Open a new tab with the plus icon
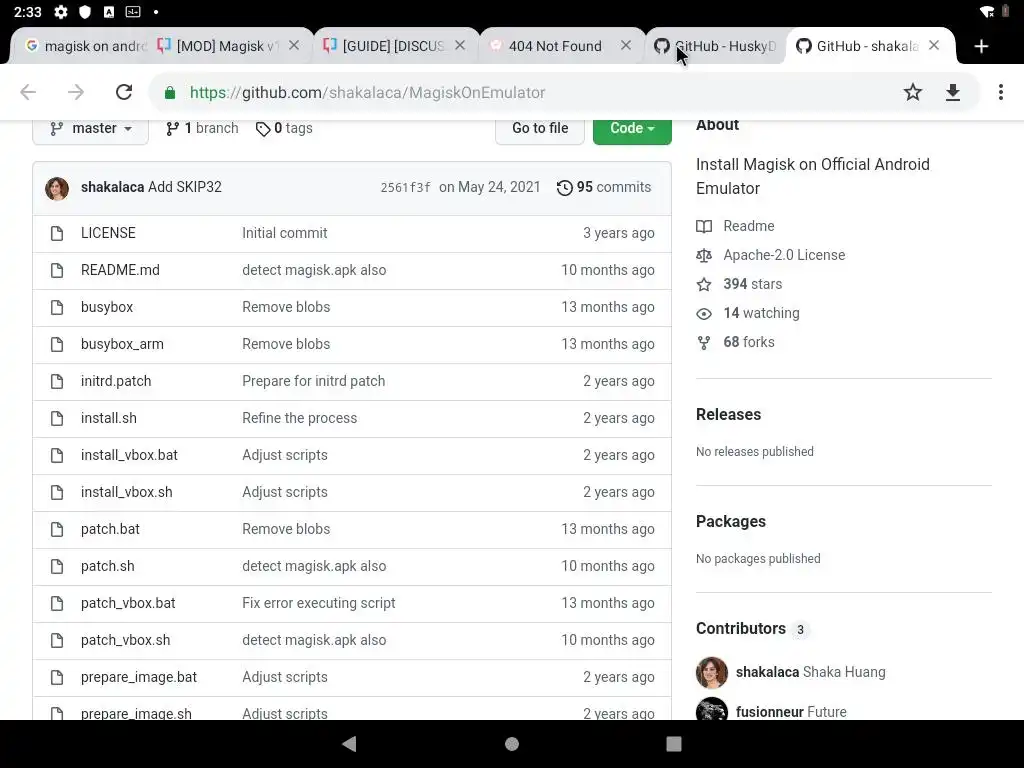Screen dimensions: 1024x768 pos(981,46)
